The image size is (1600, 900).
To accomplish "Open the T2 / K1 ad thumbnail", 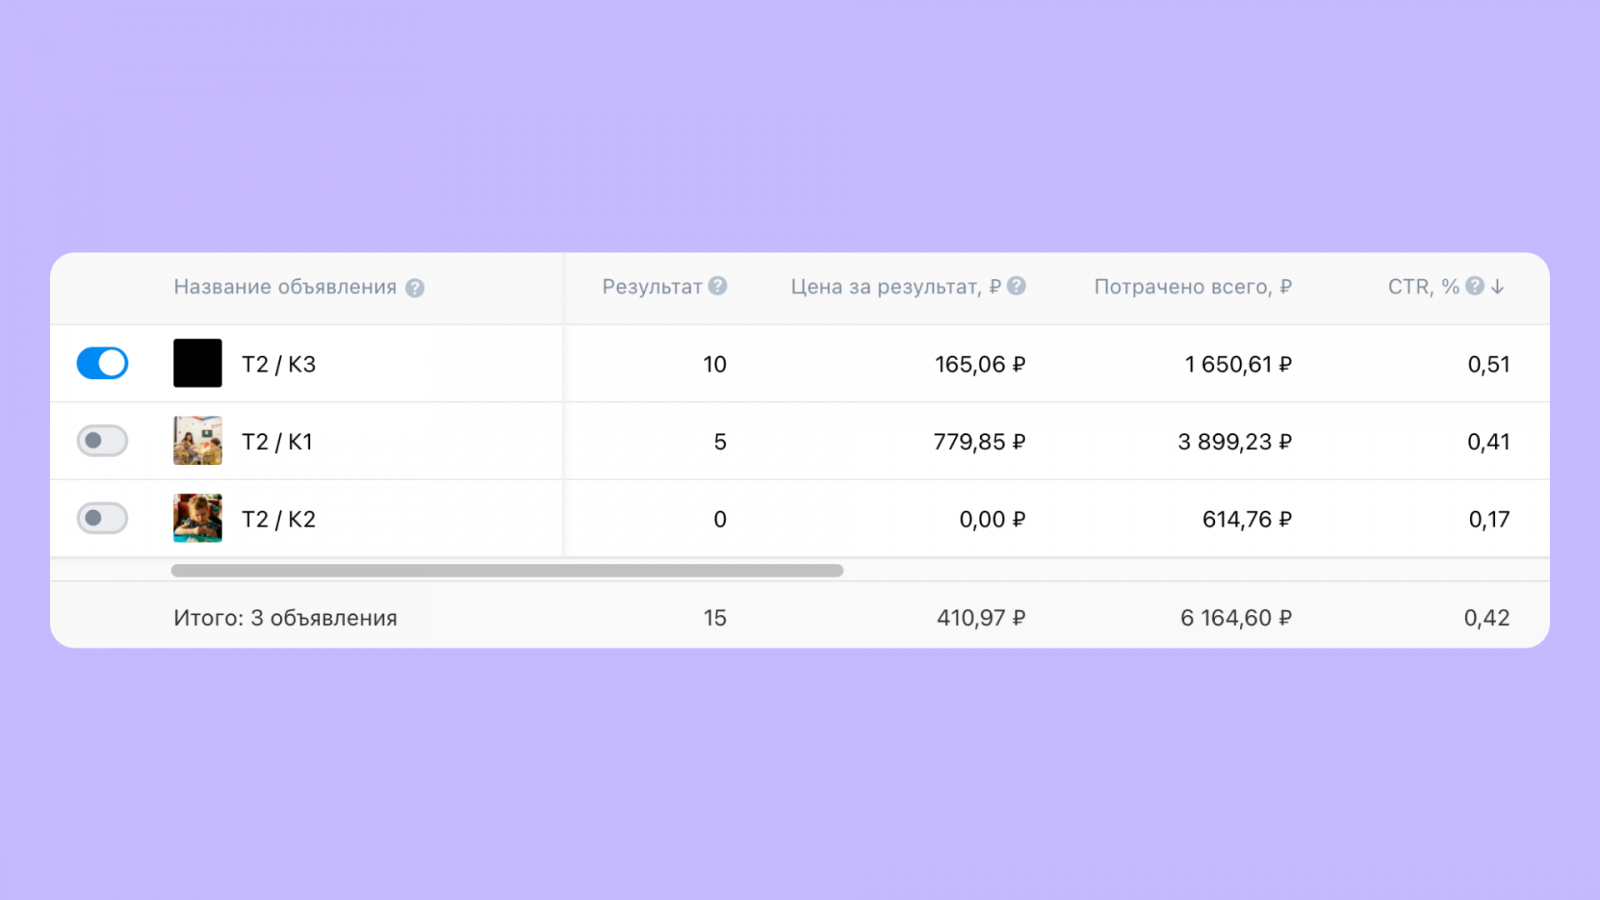I will tap(197, 441).
